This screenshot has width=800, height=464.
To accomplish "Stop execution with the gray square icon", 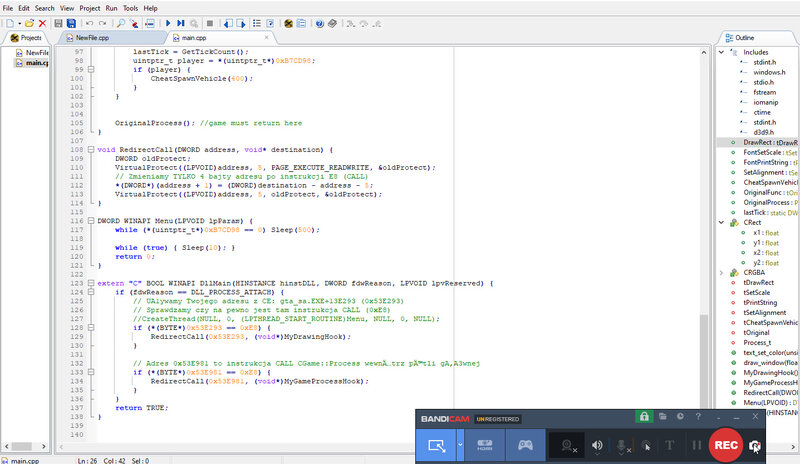I will click(x=210, y=23).
